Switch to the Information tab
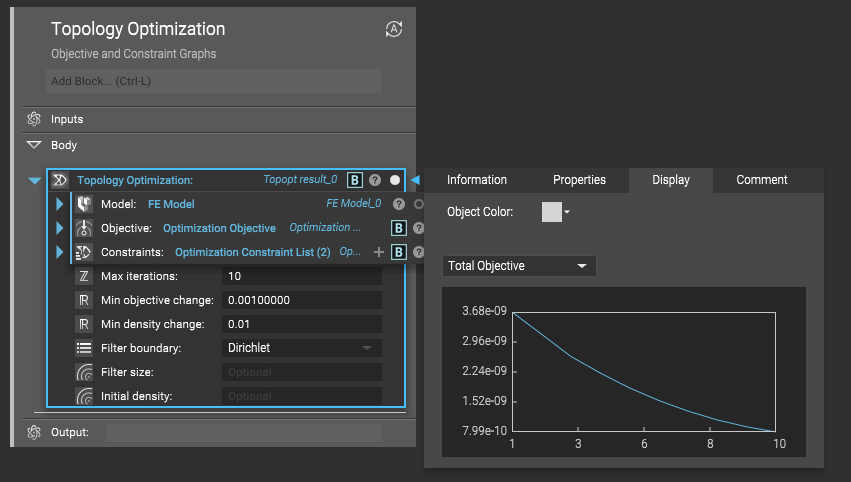 pyautogui.click(x=477, y=180)
